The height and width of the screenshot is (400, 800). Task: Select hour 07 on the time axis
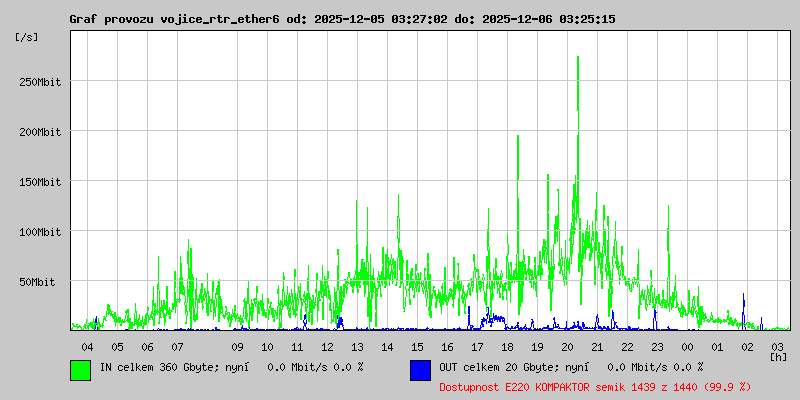pos(177,347)
